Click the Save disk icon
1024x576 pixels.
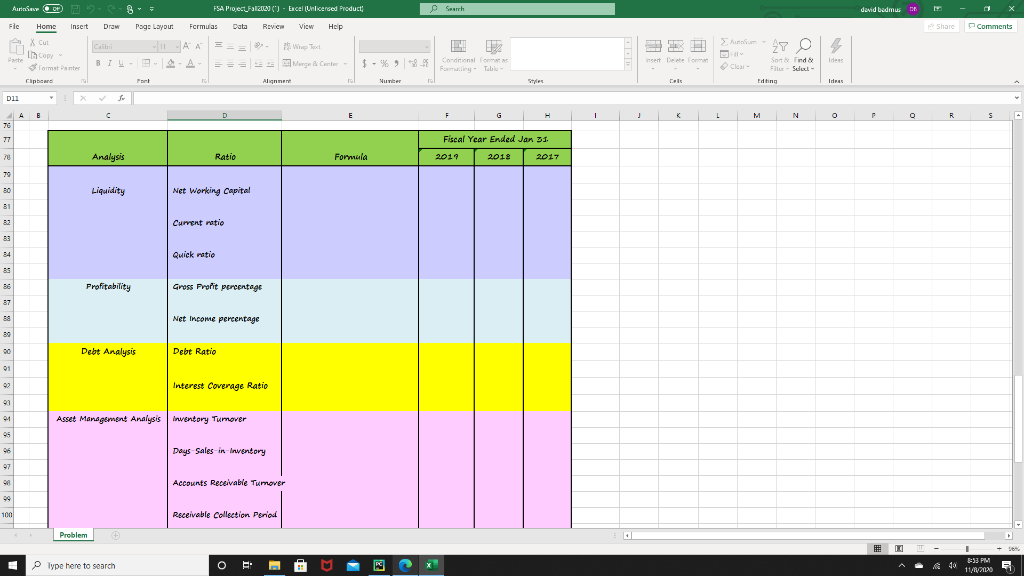tap(76, 8)
